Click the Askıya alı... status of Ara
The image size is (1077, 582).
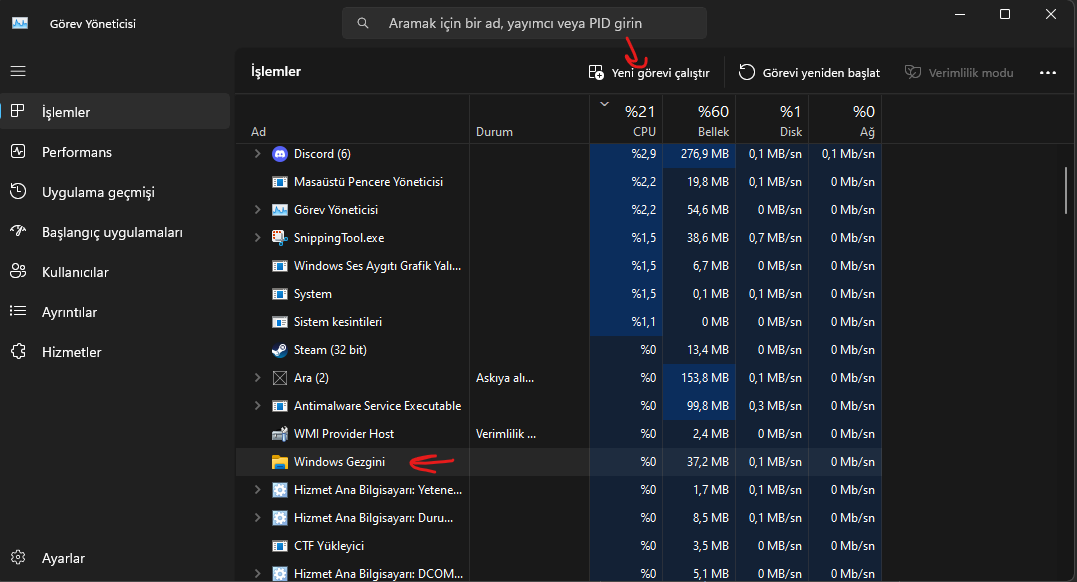pyautogui.click(x=505, y=378)
